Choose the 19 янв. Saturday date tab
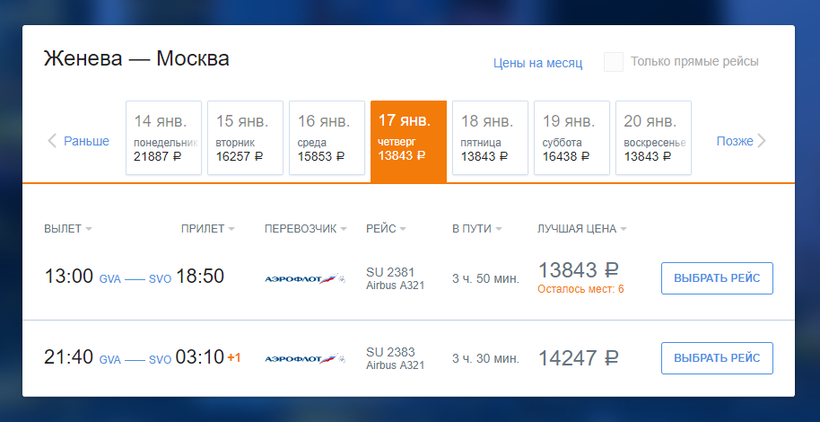 (572, 138)
